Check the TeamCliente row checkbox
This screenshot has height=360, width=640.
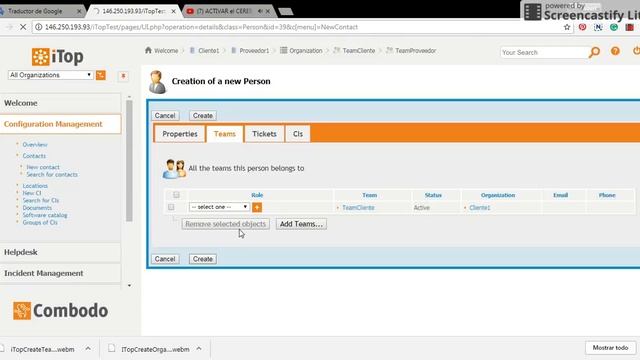(171, 207)
